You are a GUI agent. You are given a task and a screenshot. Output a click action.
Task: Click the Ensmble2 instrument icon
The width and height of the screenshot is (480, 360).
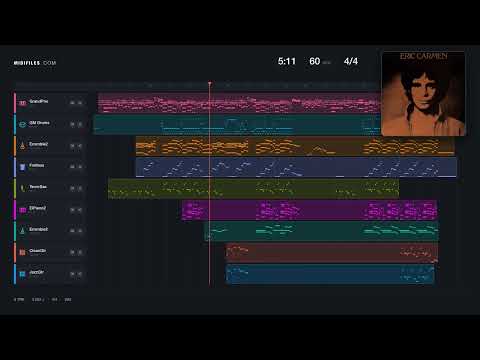pyautogui.click(x=22, y=146)
